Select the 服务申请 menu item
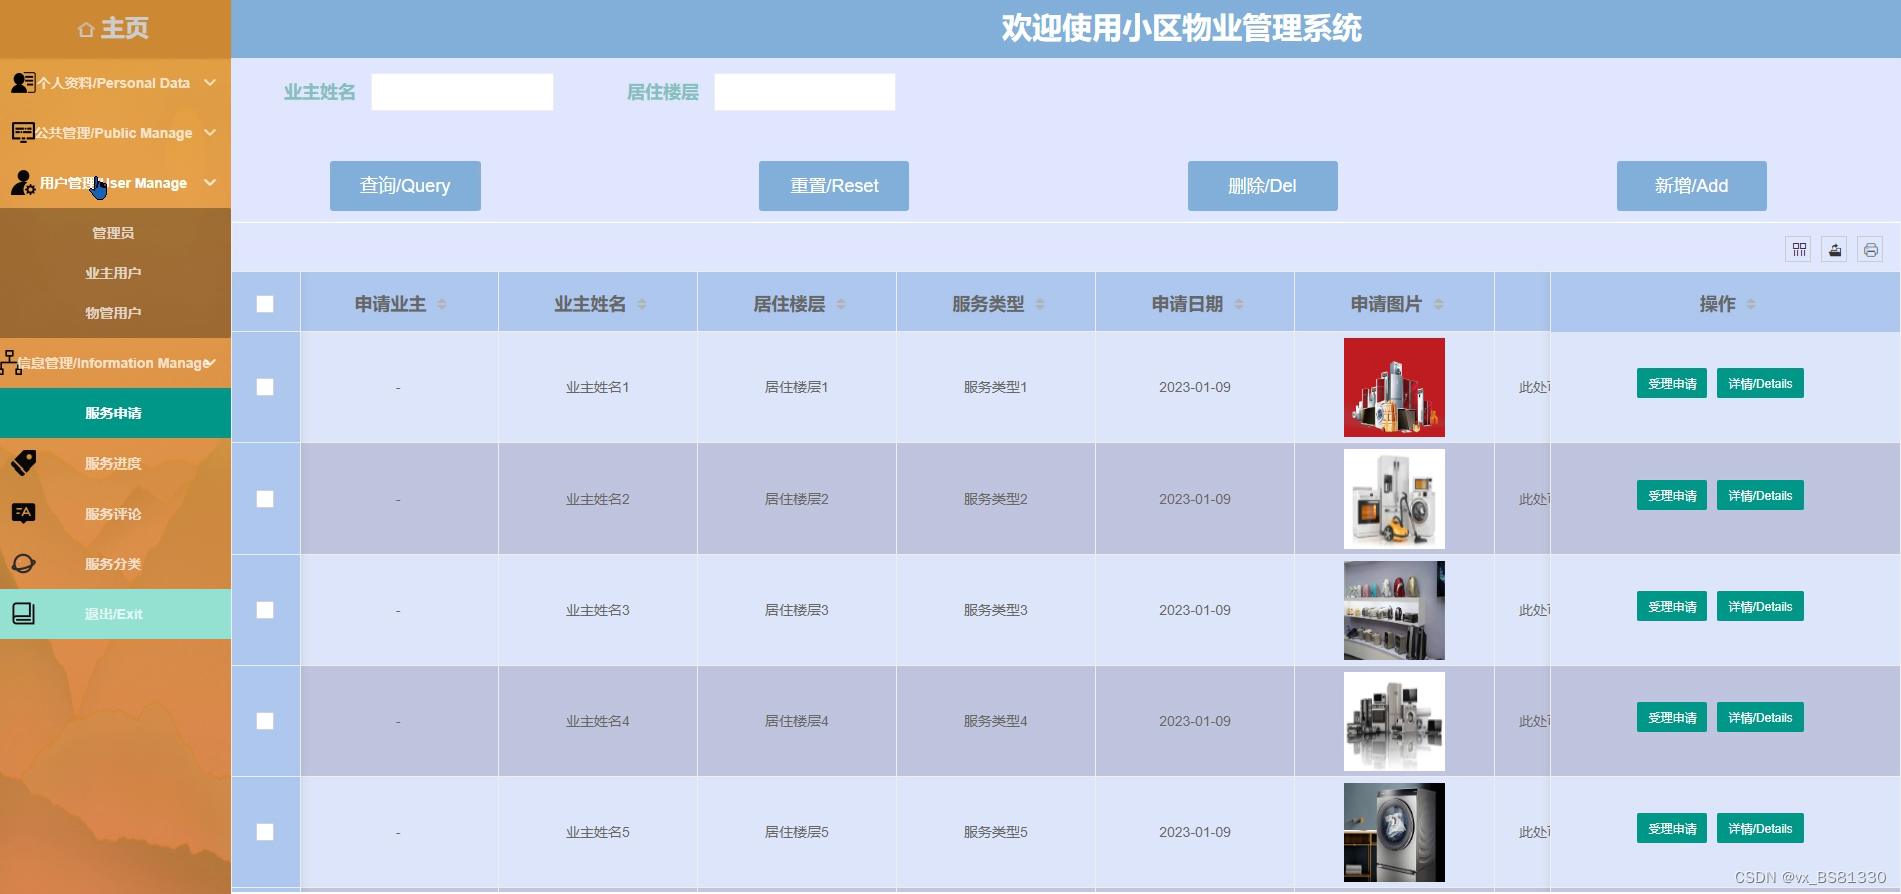Screen dimensions: 1901x894 point(115,413)
